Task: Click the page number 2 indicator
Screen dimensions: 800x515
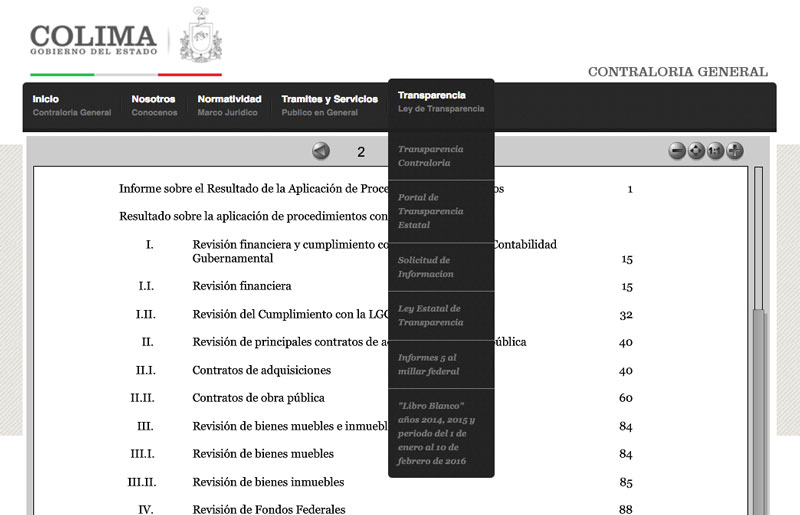Action: 361,152
